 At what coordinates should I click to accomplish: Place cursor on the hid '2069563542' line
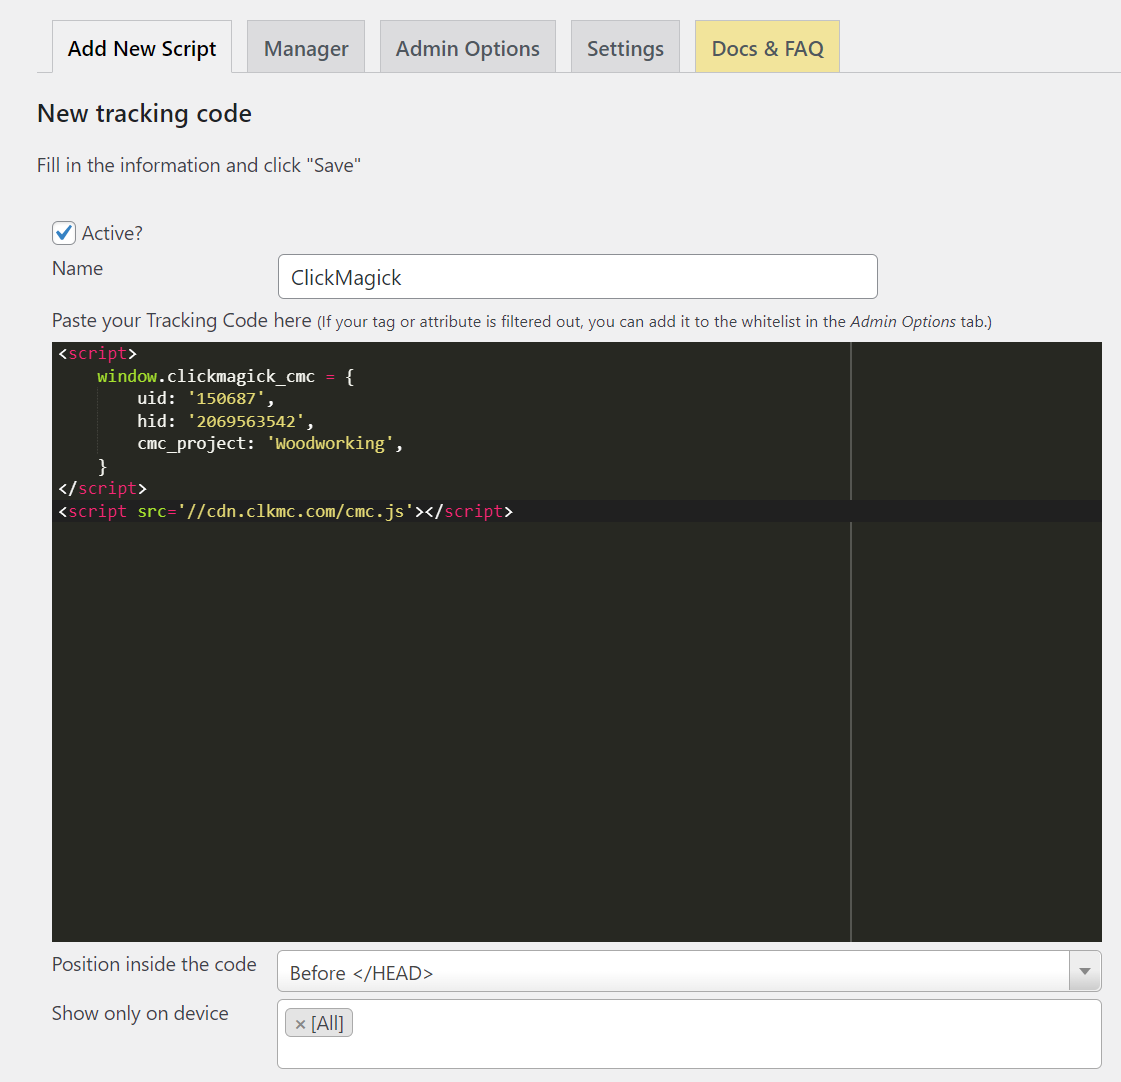point(225,421)
